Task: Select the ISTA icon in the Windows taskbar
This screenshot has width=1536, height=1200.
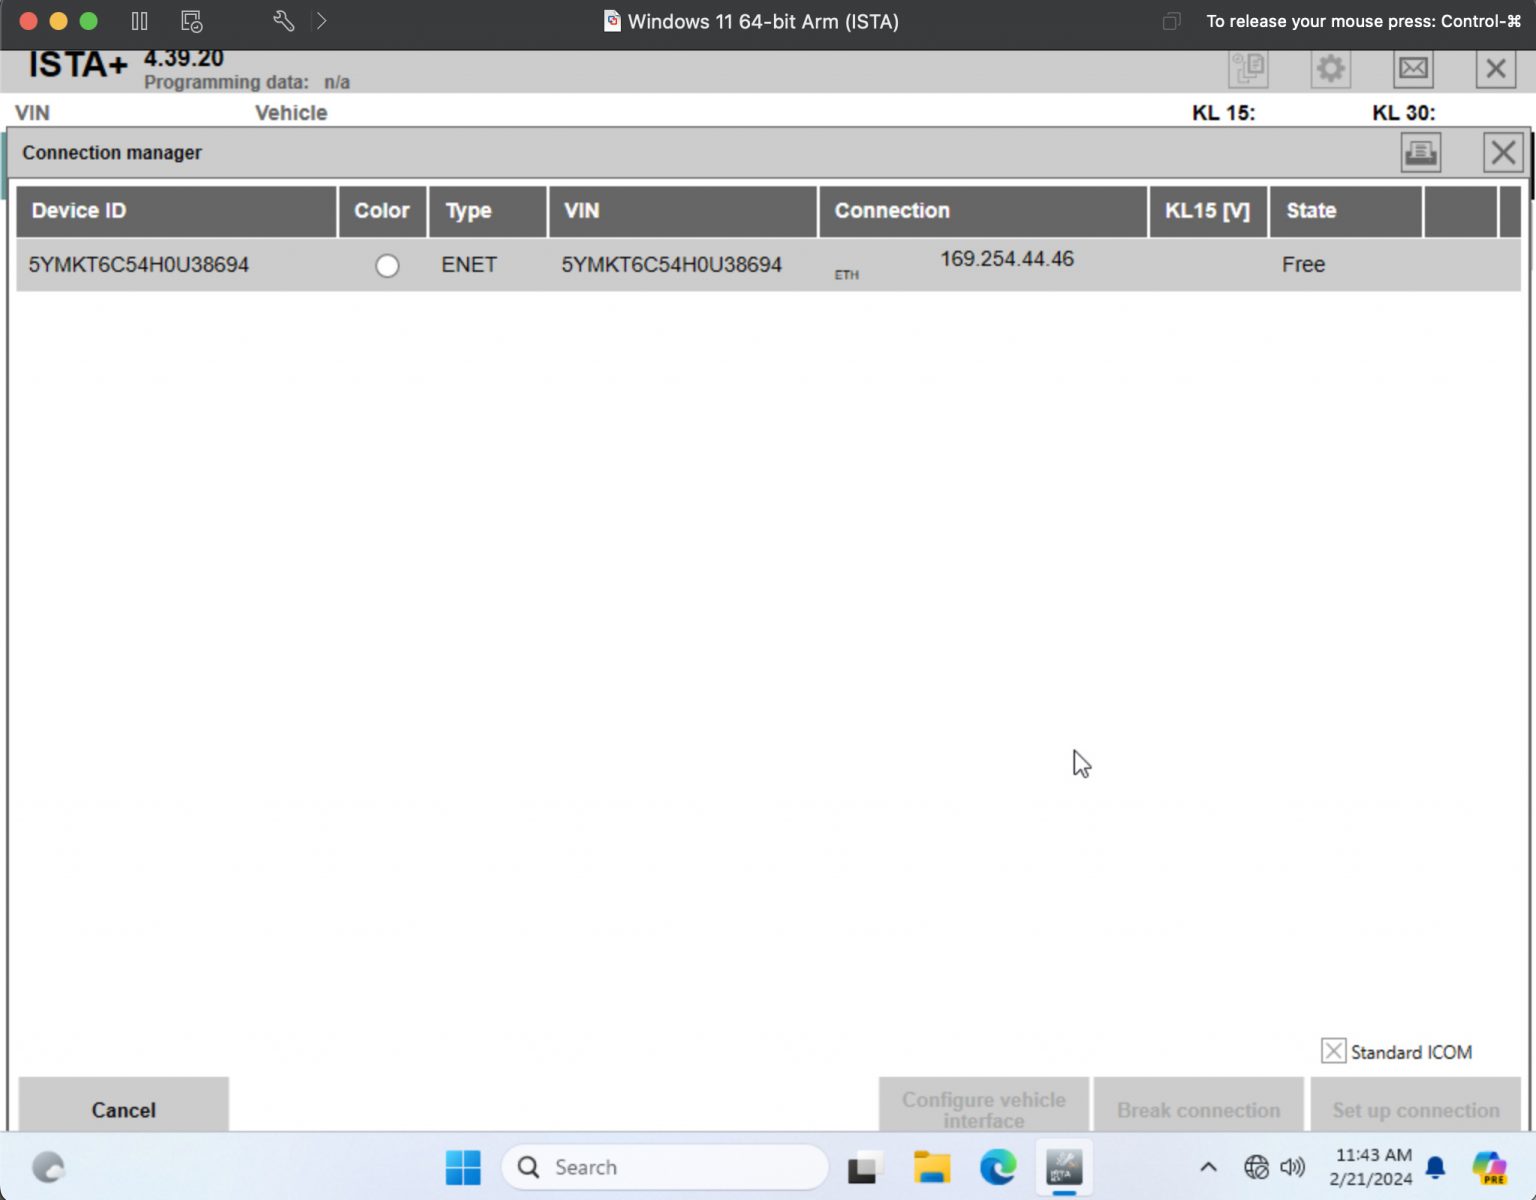Action: (x=1063, y=1167)
